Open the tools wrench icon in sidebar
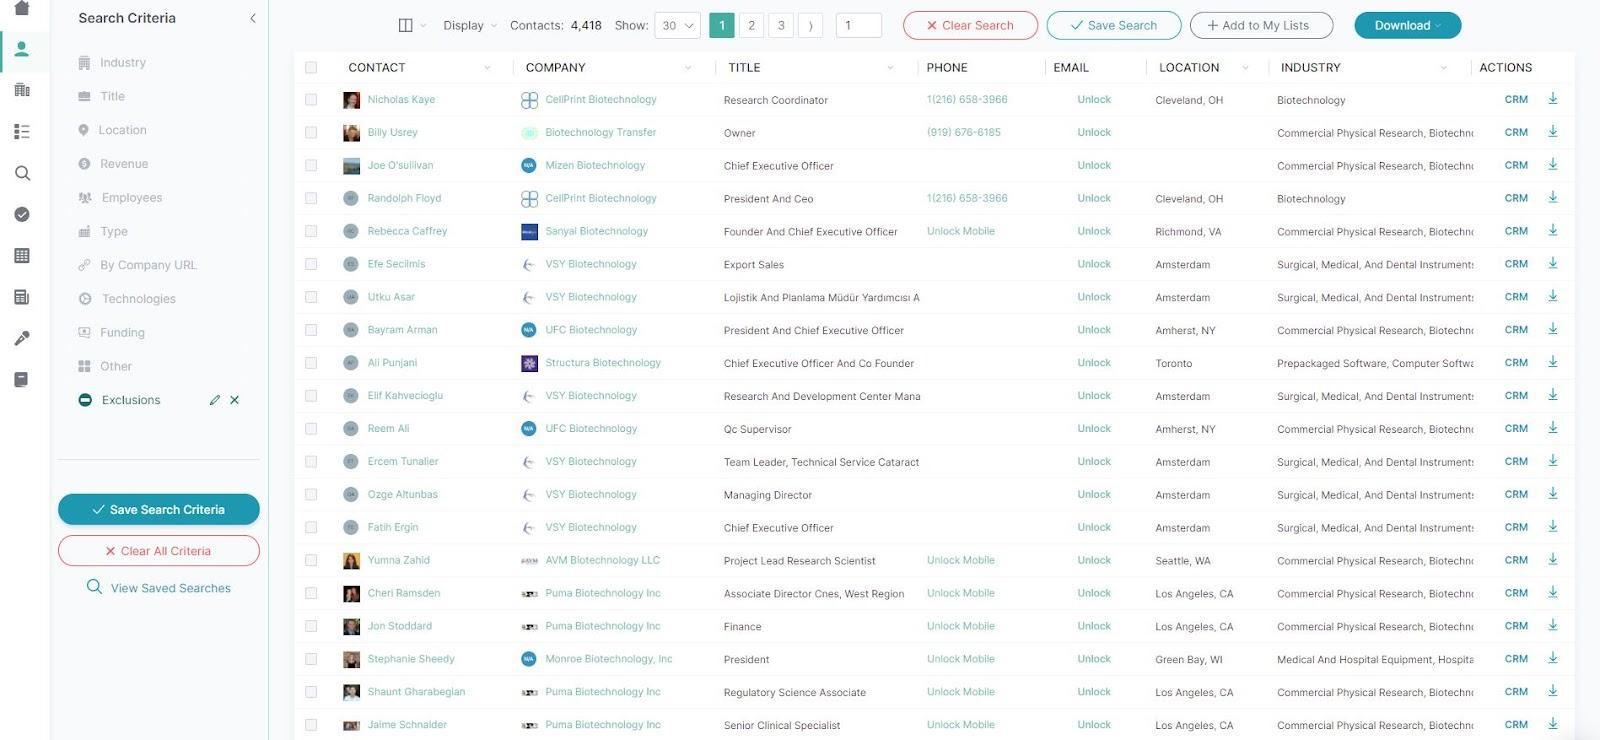This screenshot has width=1600, height=740. (21, 338)
